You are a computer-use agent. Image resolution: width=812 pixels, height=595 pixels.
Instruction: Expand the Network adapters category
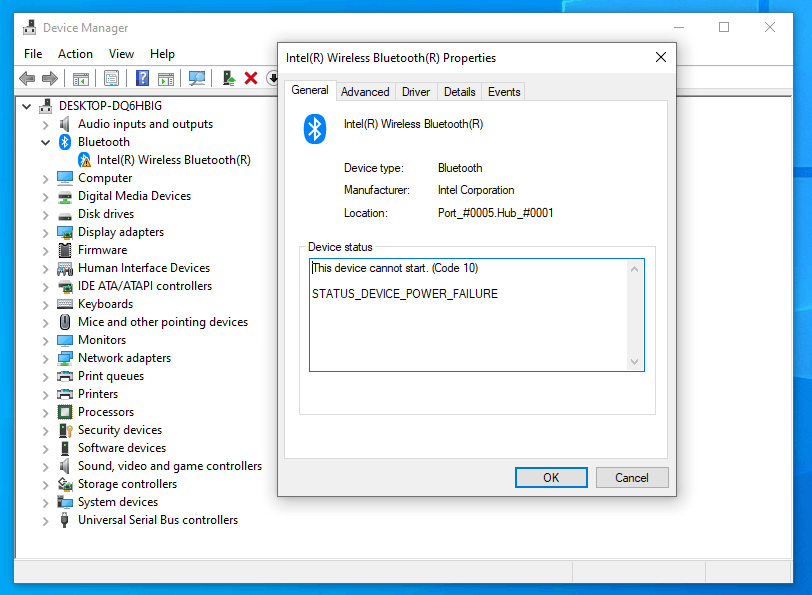click(x=45, y=357)
